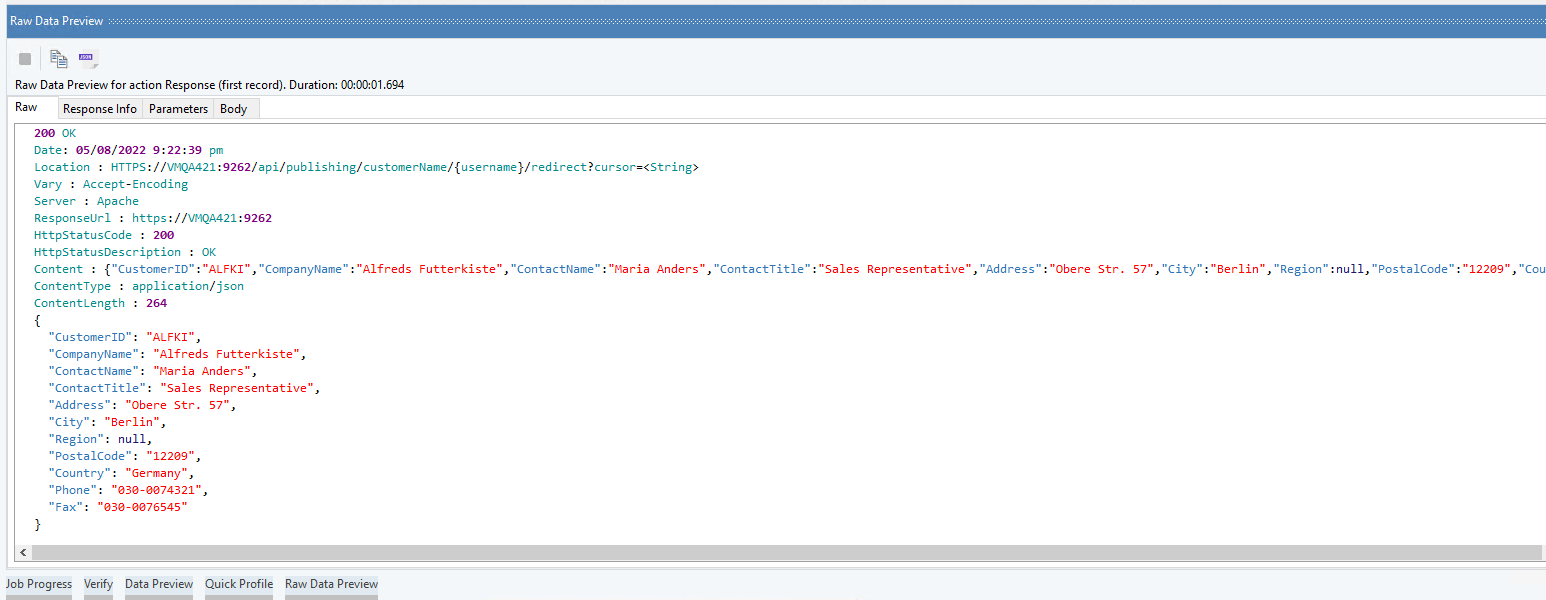
Task: Click the Copy raw data icon
Action: pyautogui.click(x=59, y=59)
